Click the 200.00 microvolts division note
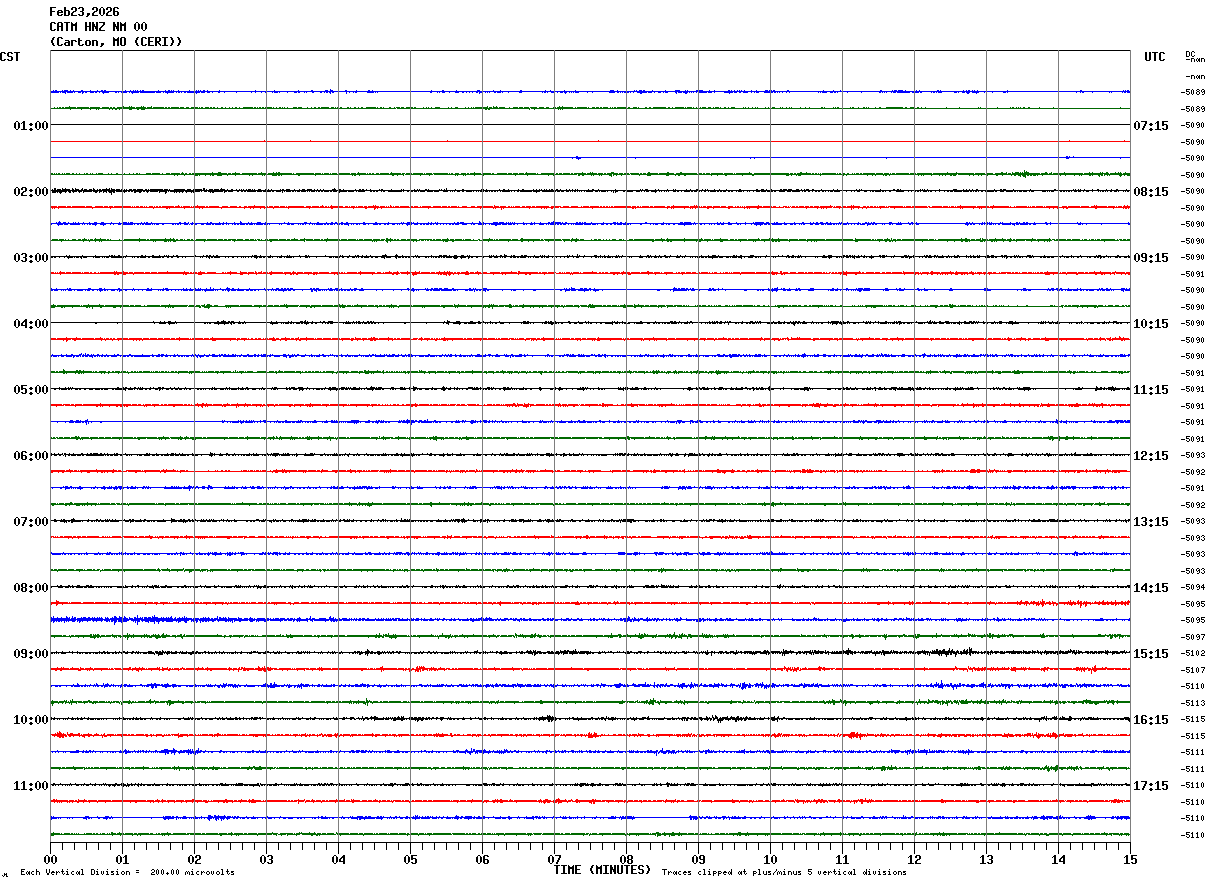This screenshot has height=886, width=1210. [127, 873]
